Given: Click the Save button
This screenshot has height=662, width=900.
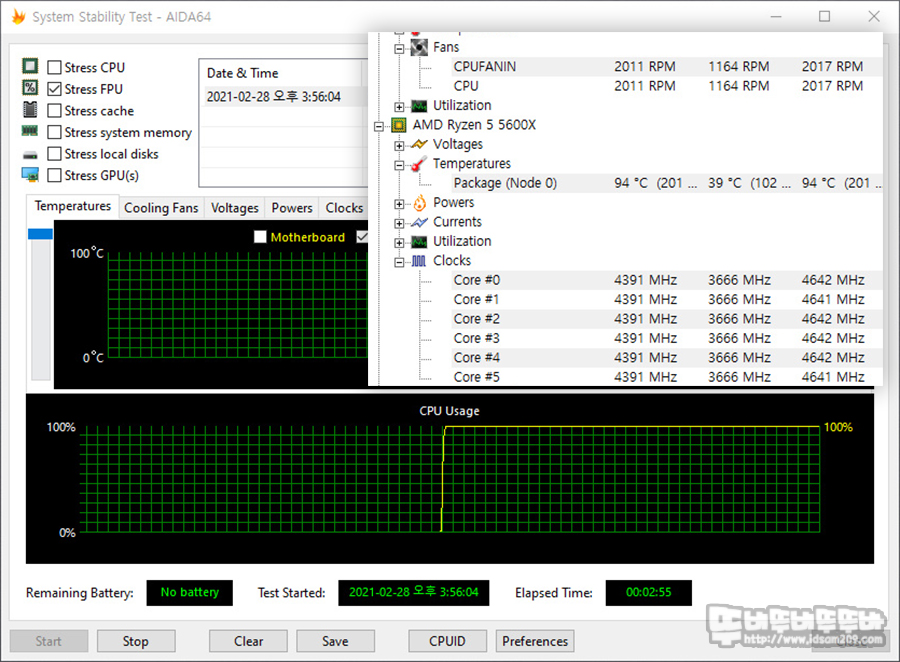Looking at the screenshot, I should 335,641.
